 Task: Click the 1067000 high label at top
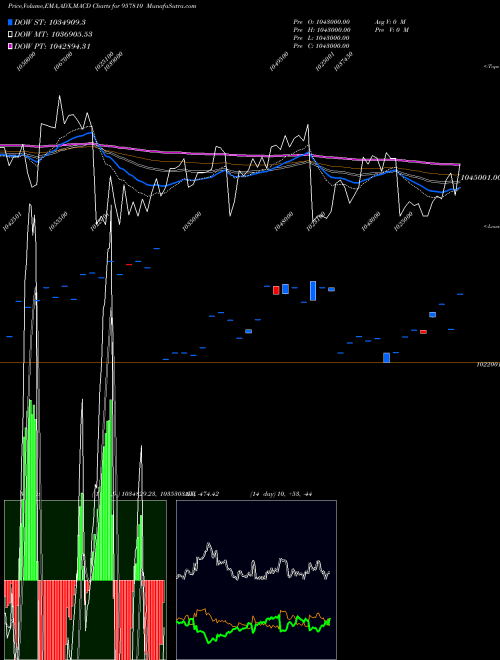64,61
